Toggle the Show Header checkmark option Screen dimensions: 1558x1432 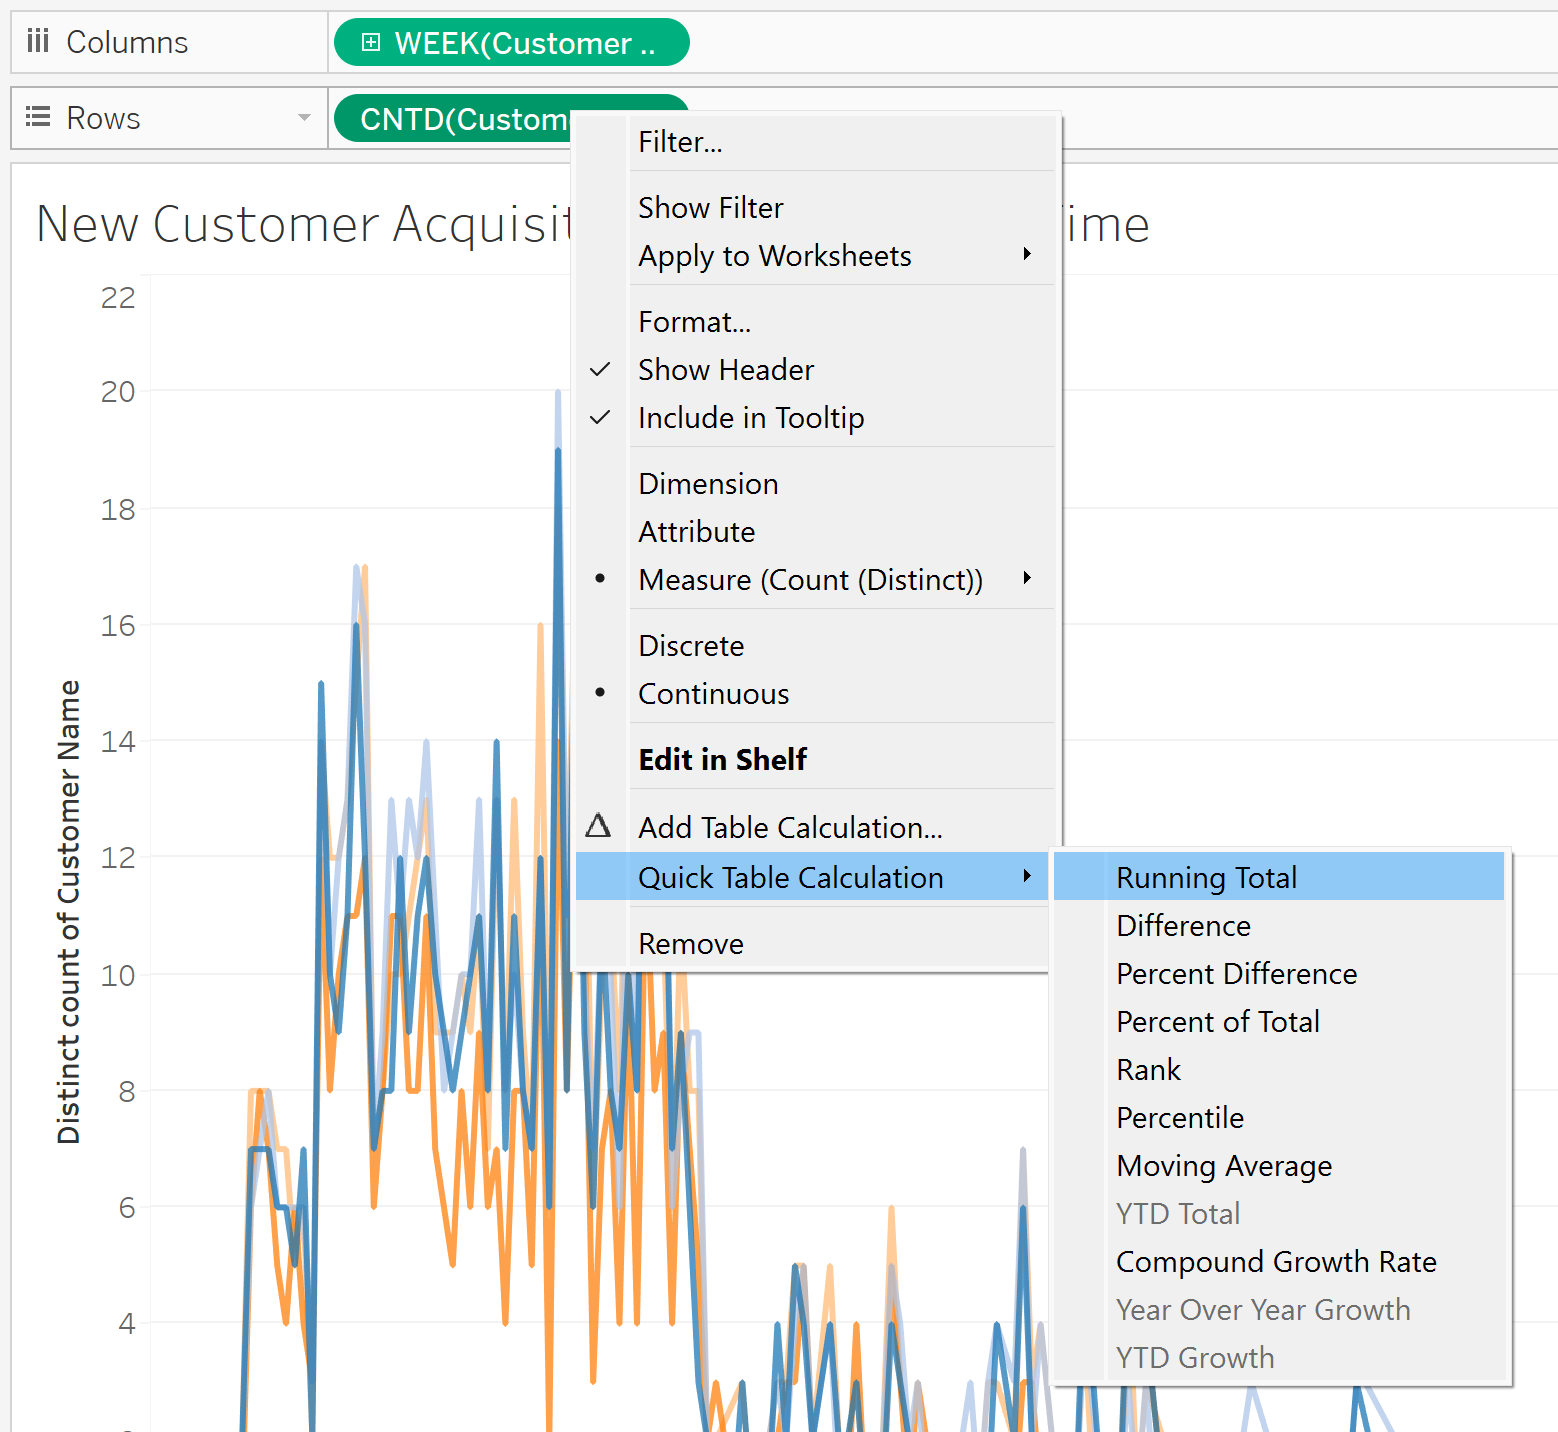tap(726, 370)
